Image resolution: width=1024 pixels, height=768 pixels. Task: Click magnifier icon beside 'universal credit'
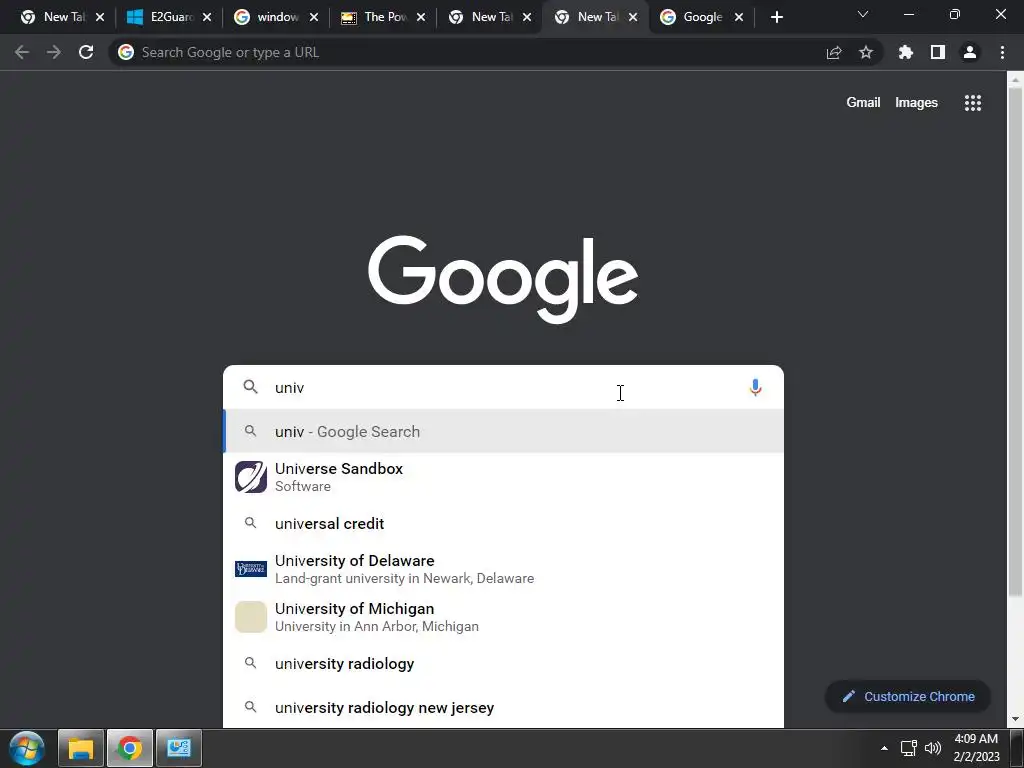click(x=250, y=522)
